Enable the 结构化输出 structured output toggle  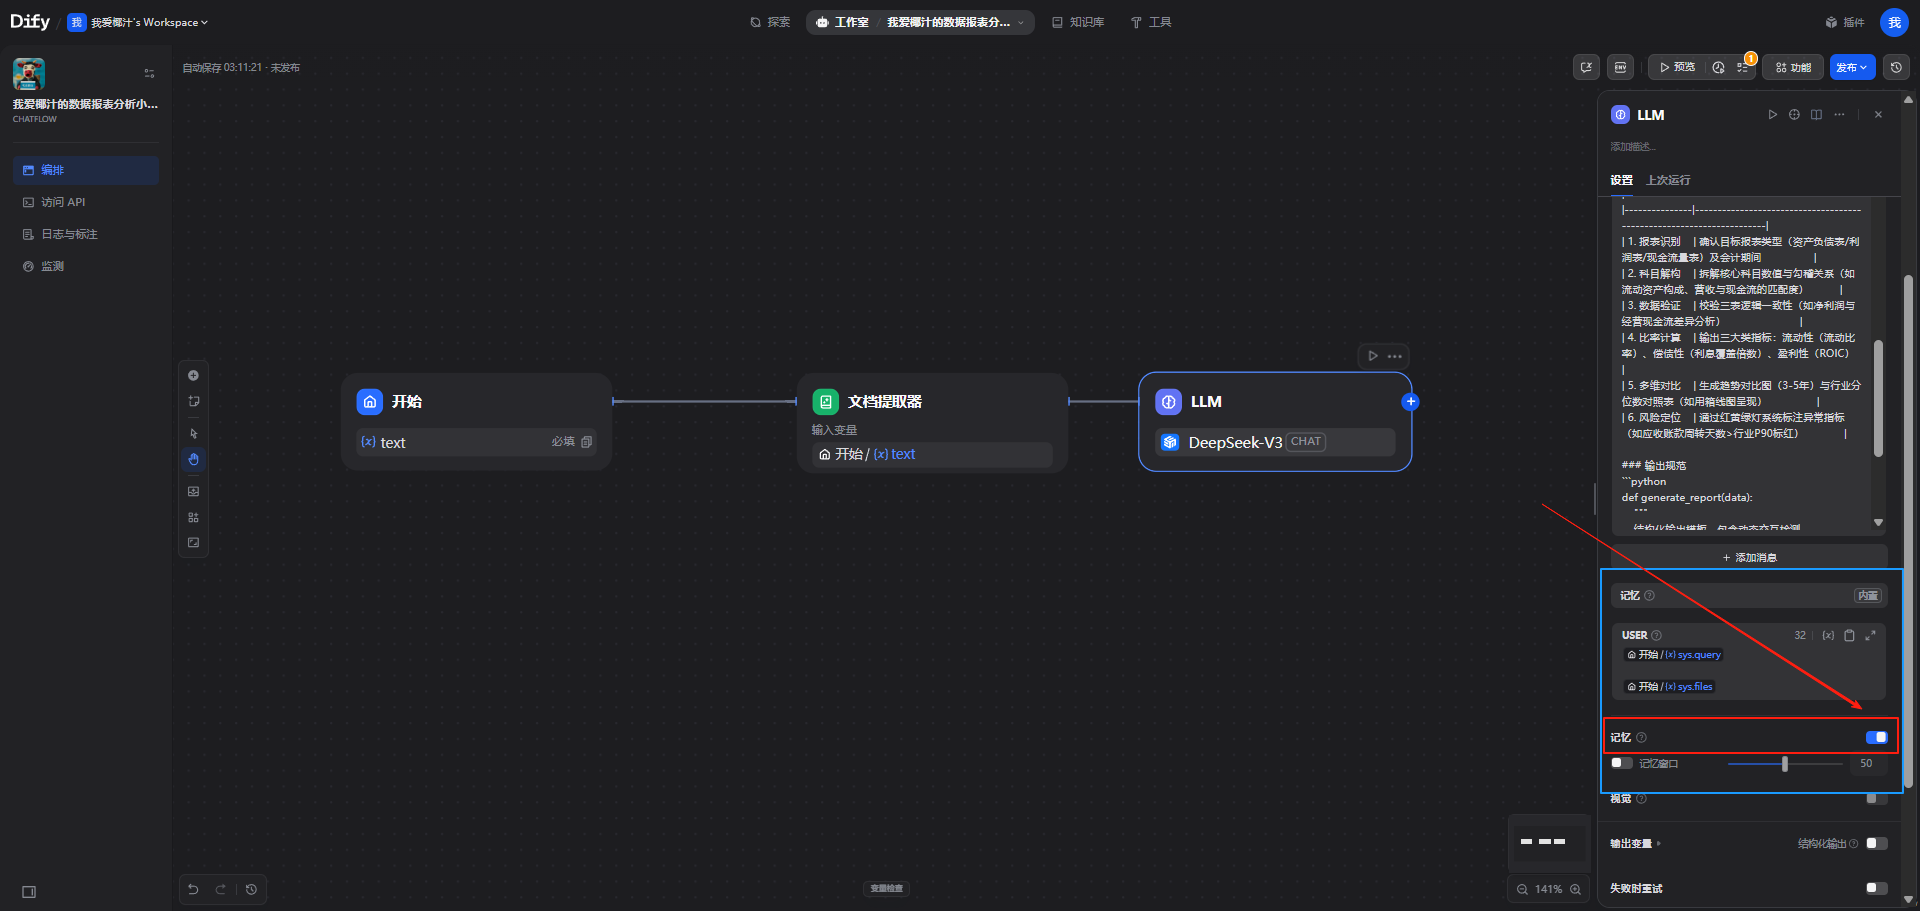click(1876, 843)
